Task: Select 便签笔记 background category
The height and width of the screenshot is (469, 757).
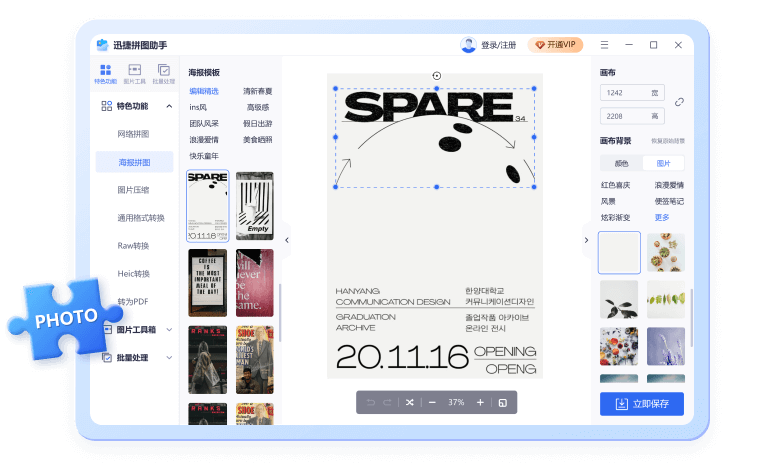Action: point(669,201)
